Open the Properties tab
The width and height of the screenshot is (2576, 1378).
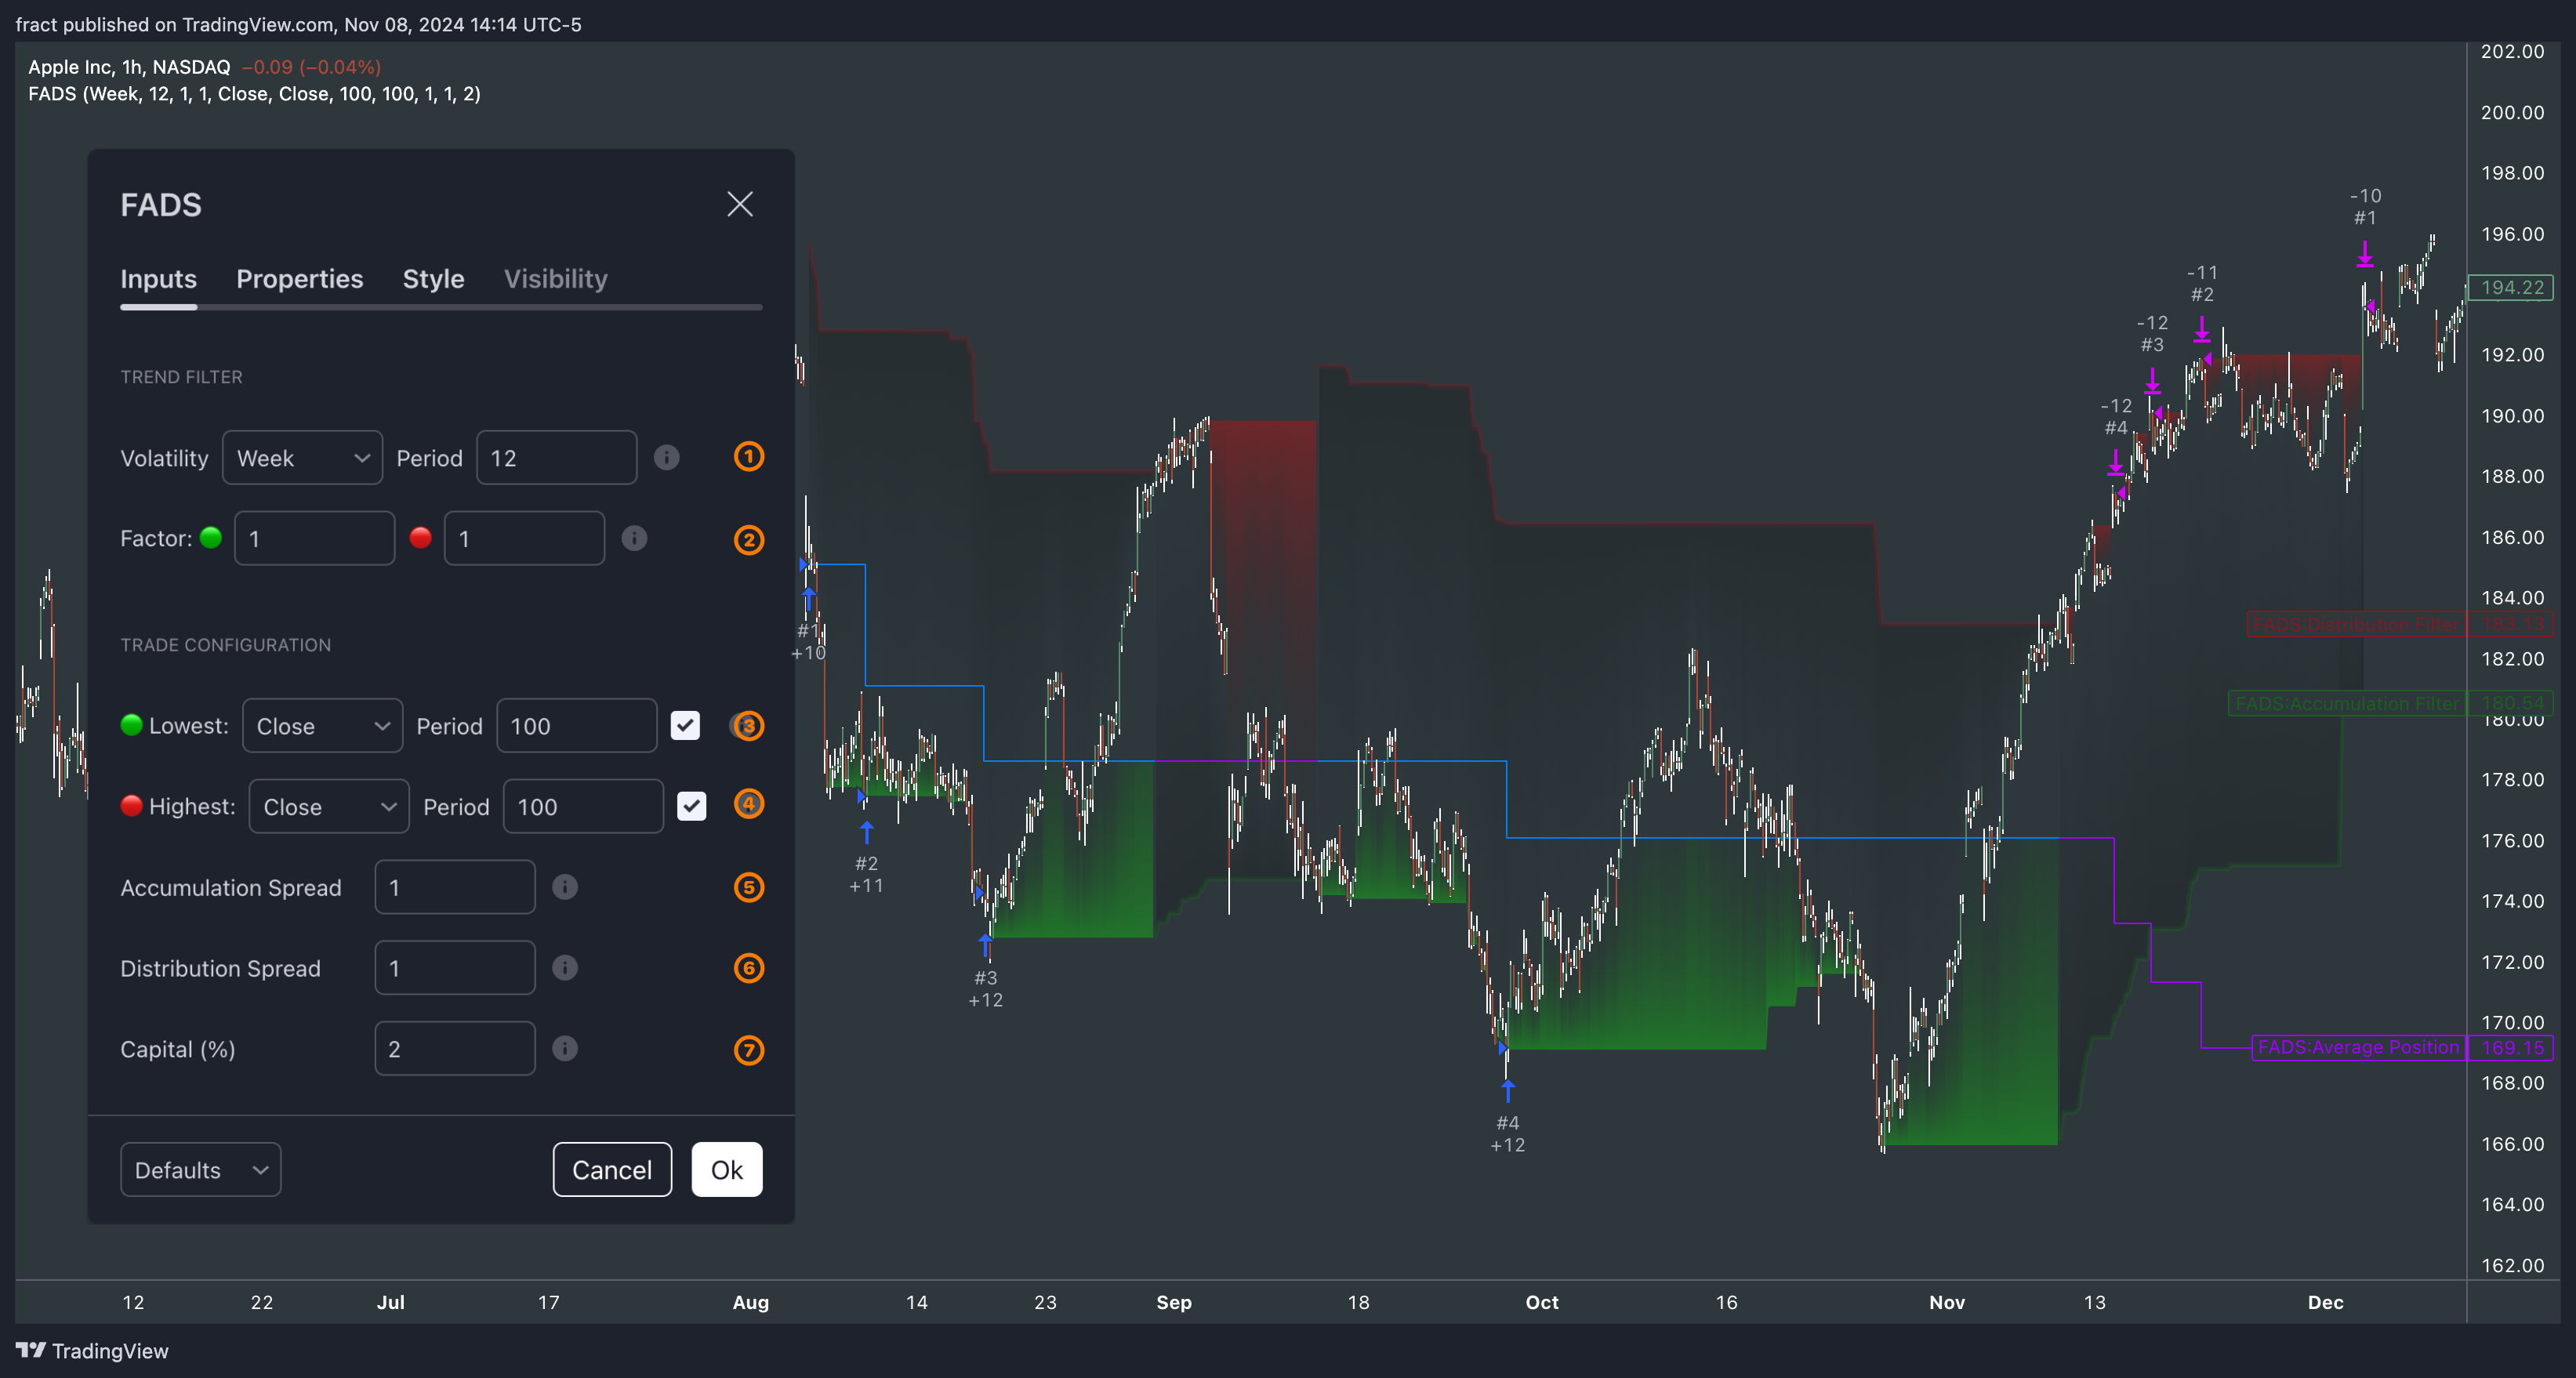point(299,279)
